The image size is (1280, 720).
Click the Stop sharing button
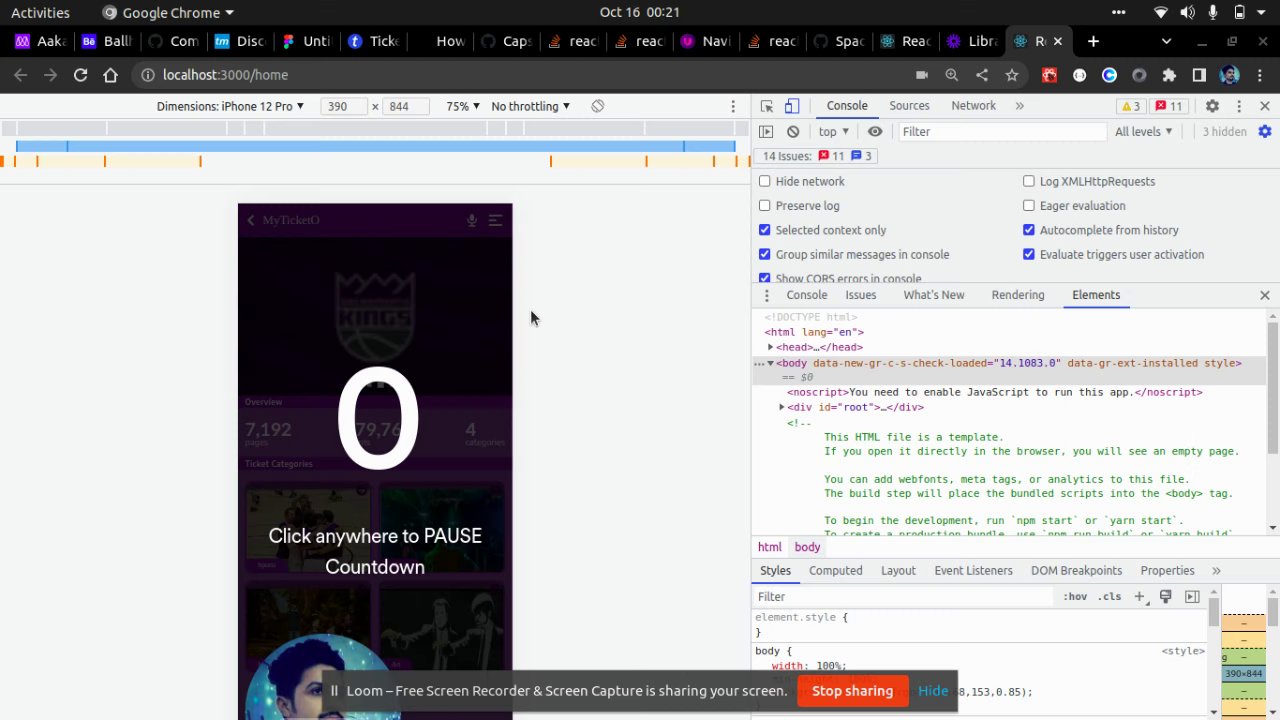pos(852,691)
